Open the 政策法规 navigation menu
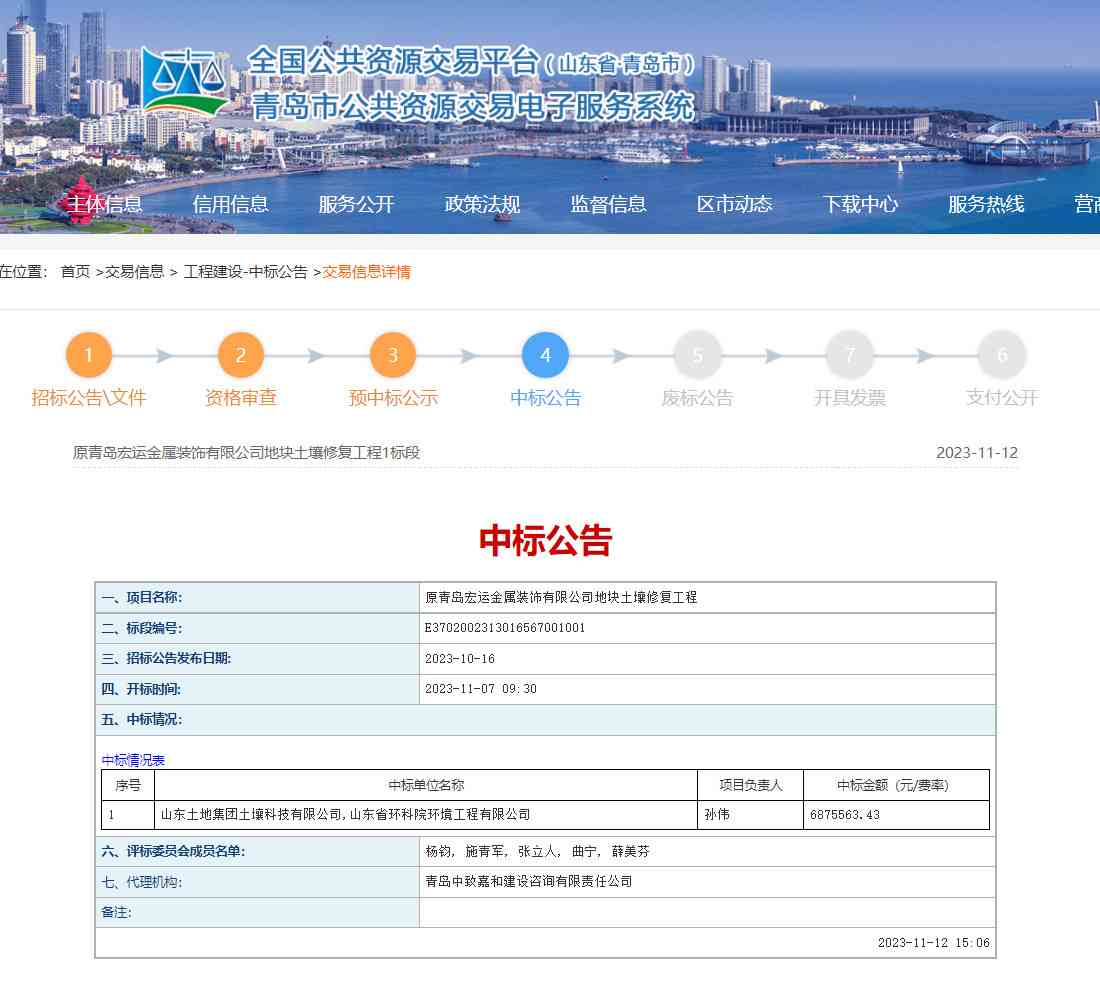The height and width of the screenshot is (999, 1100). [481, 203]
